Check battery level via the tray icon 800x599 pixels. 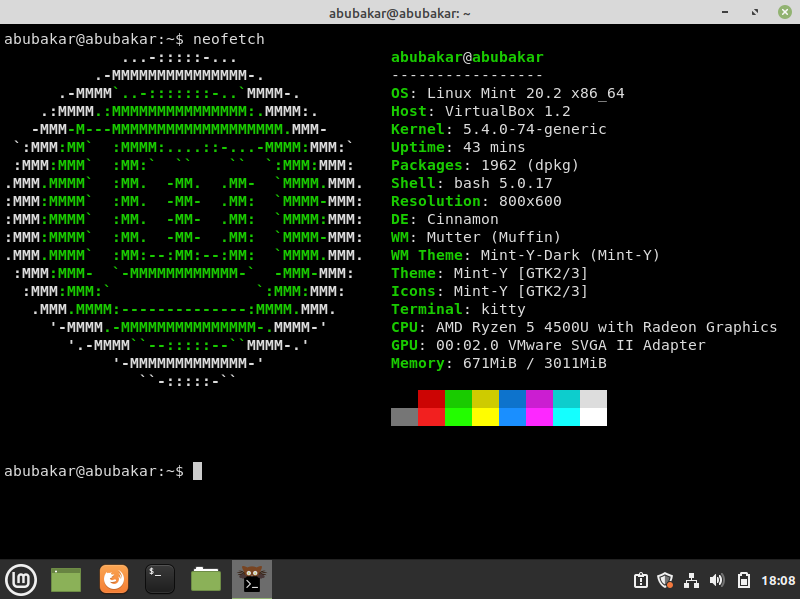742,580
